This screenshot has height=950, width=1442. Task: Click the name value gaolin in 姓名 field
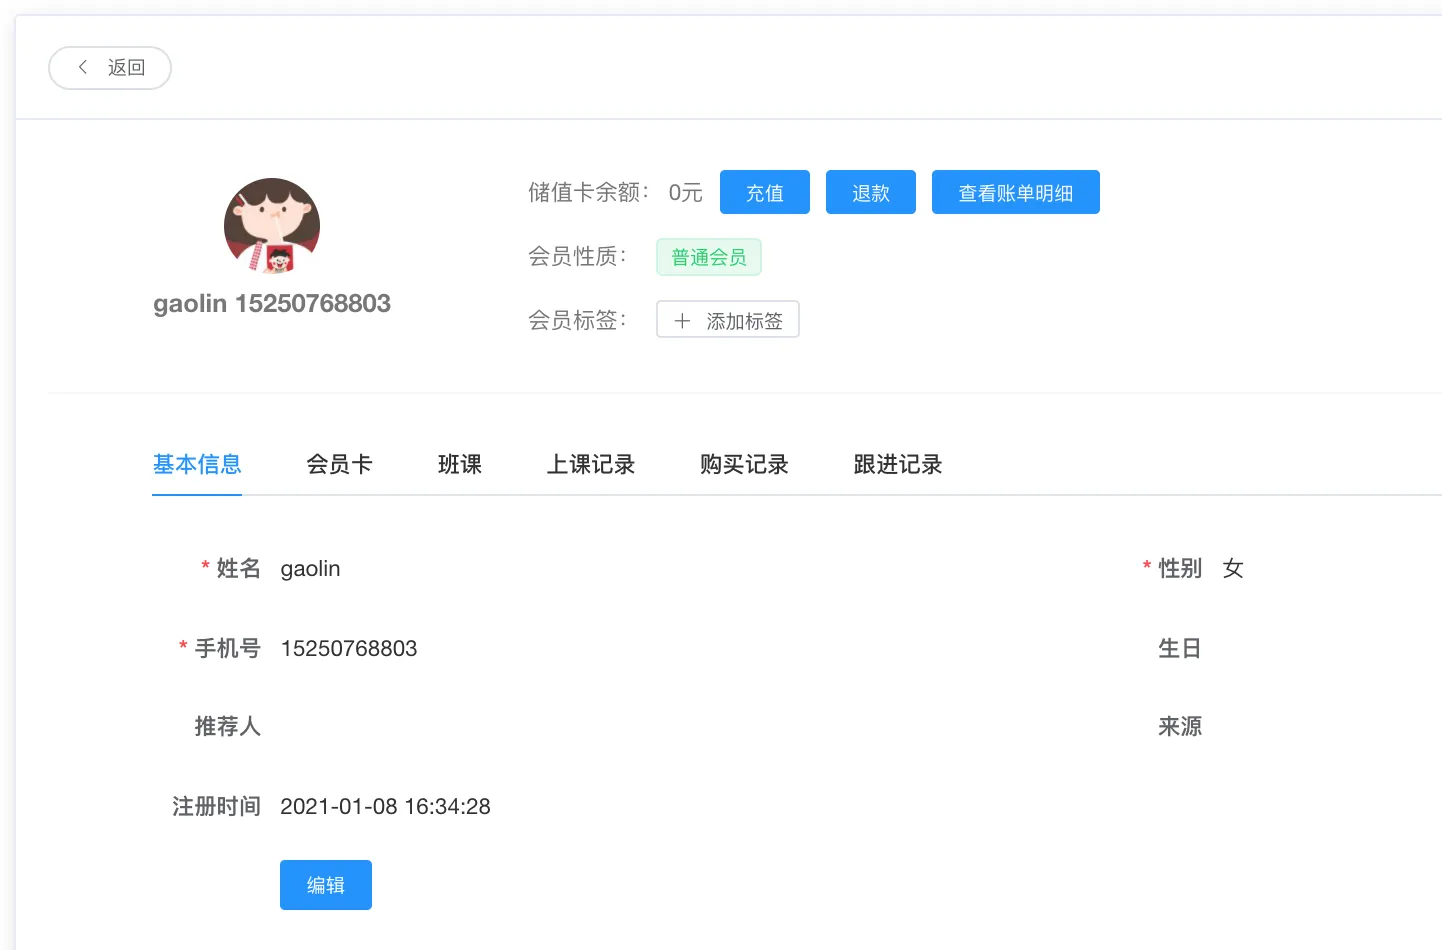(310, 568)
